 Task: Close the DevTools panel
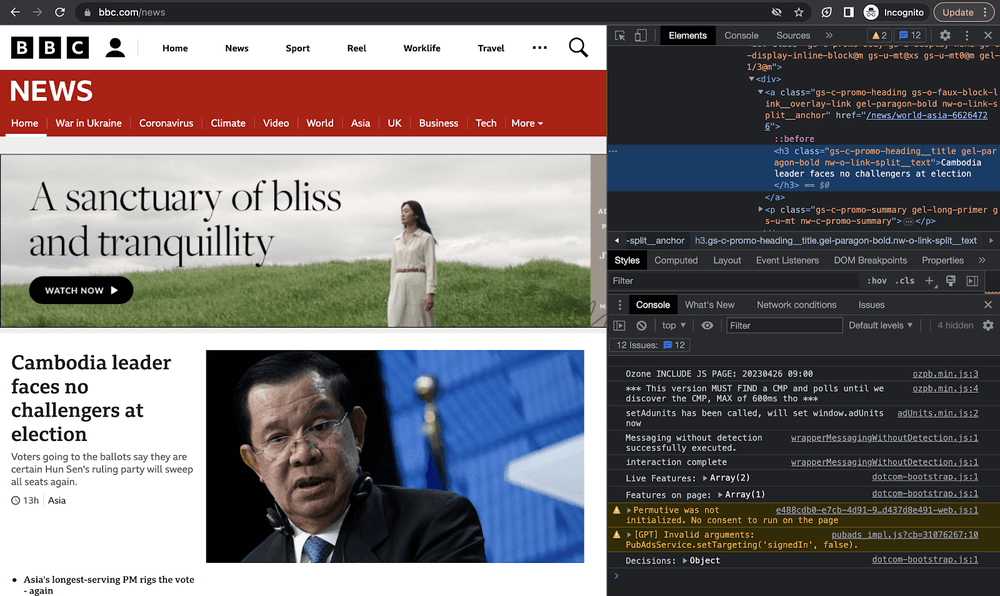tap(988, 36)
